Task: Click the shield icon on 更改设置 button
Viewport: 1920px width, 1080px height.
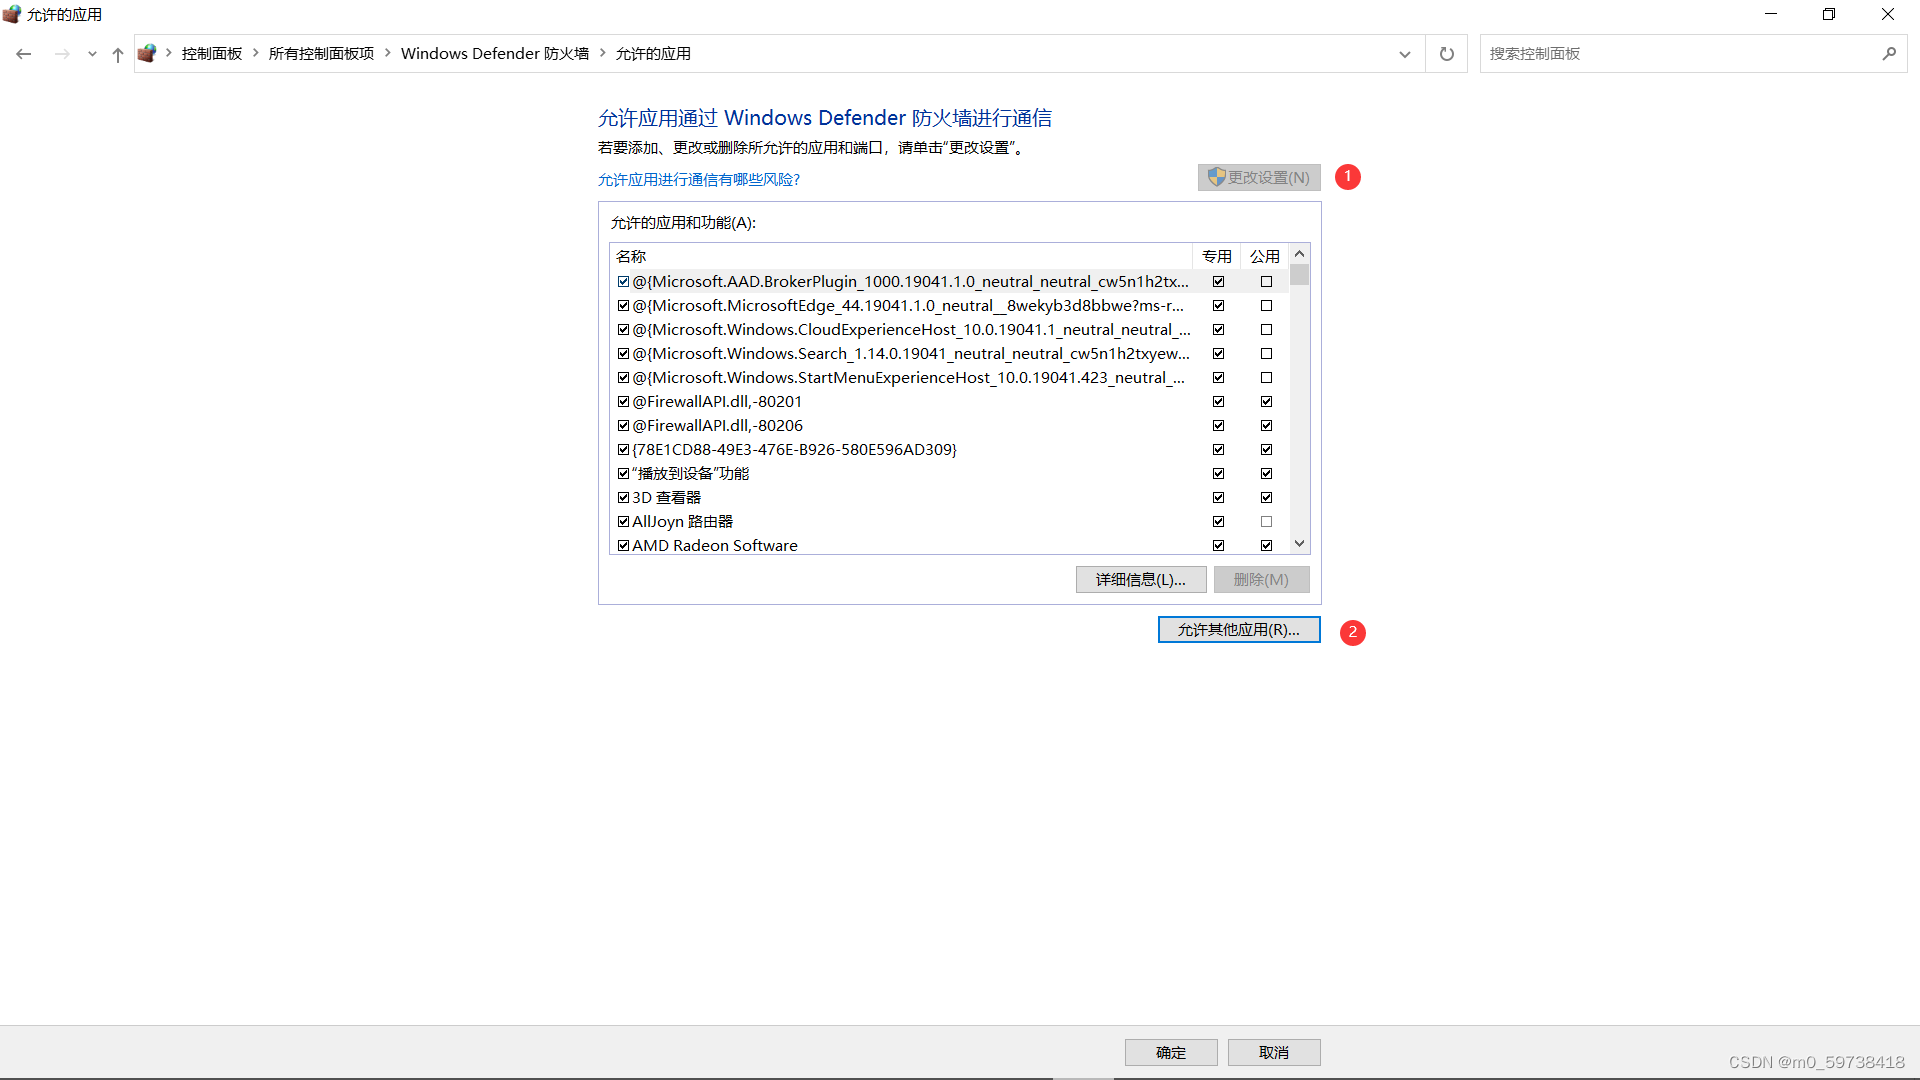Action: [x=1217, y=177]
